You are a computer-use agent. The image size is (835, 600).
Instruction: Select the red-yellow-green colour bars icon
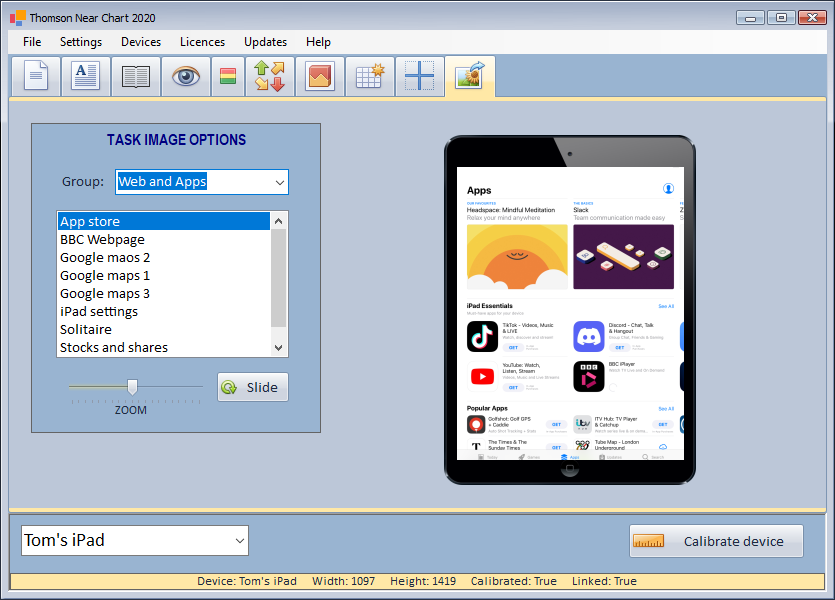(x=228, y=77)
